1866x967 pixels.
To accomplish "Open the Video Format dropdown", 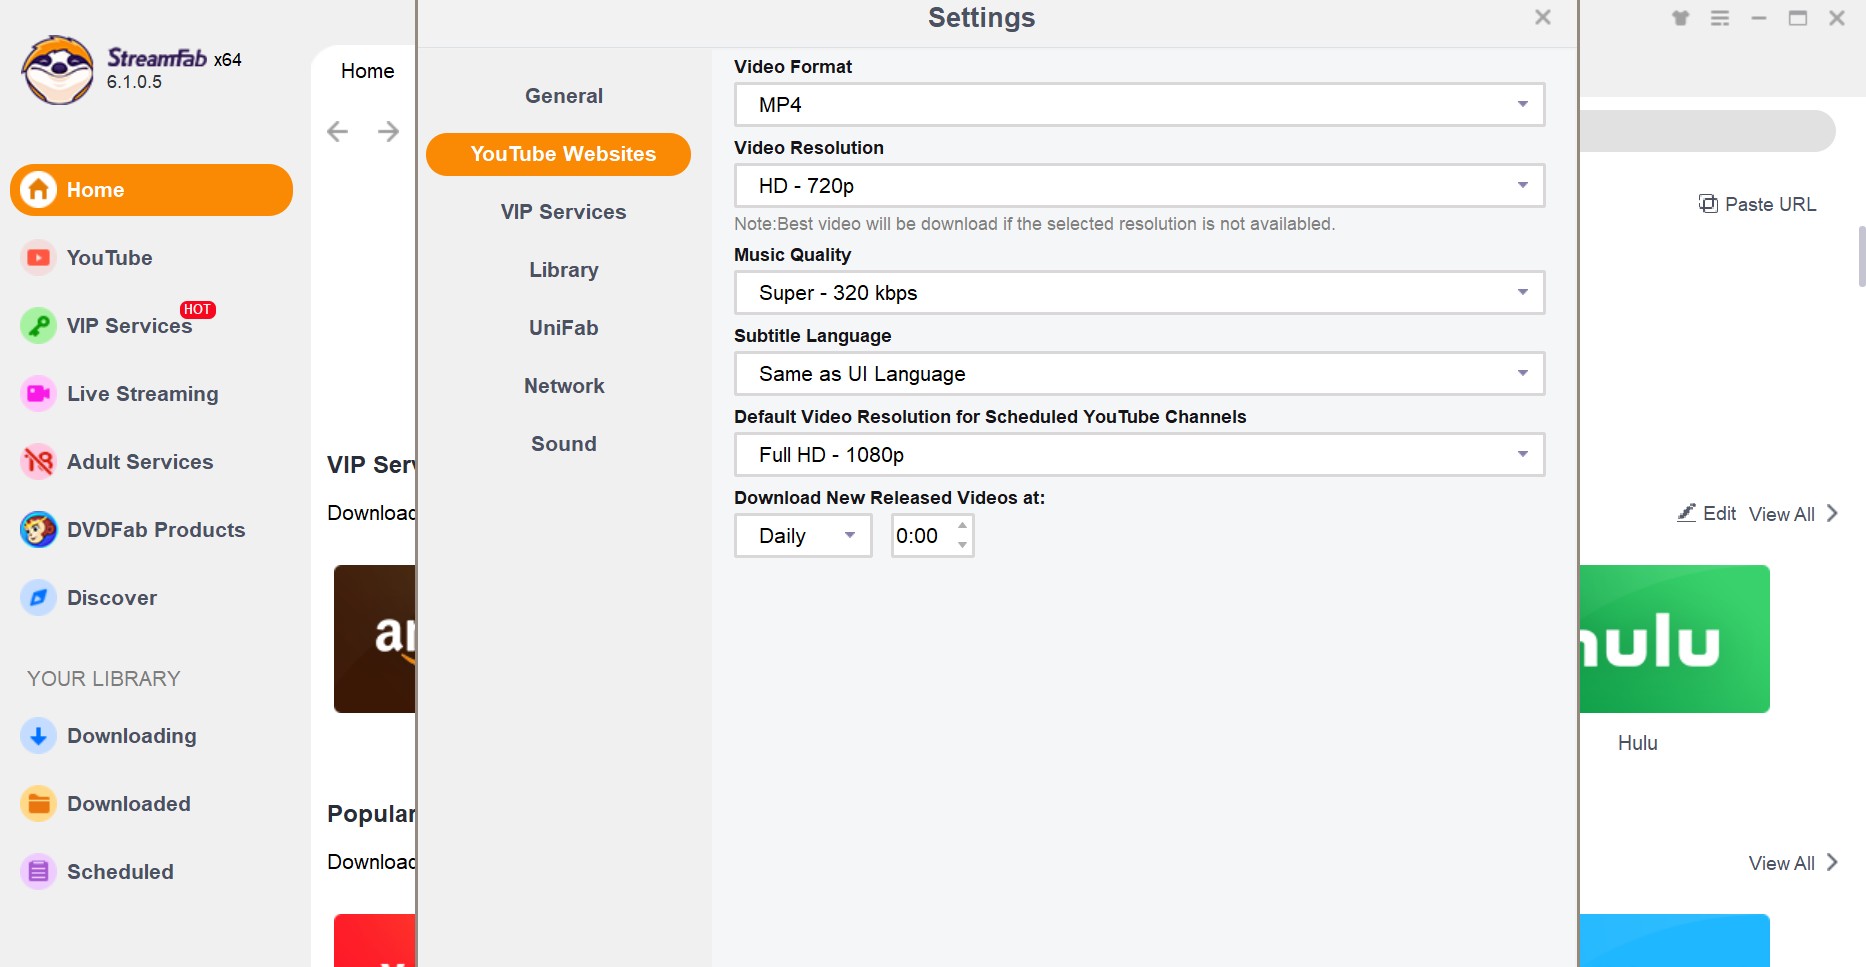I will (x=1139, y=105).
